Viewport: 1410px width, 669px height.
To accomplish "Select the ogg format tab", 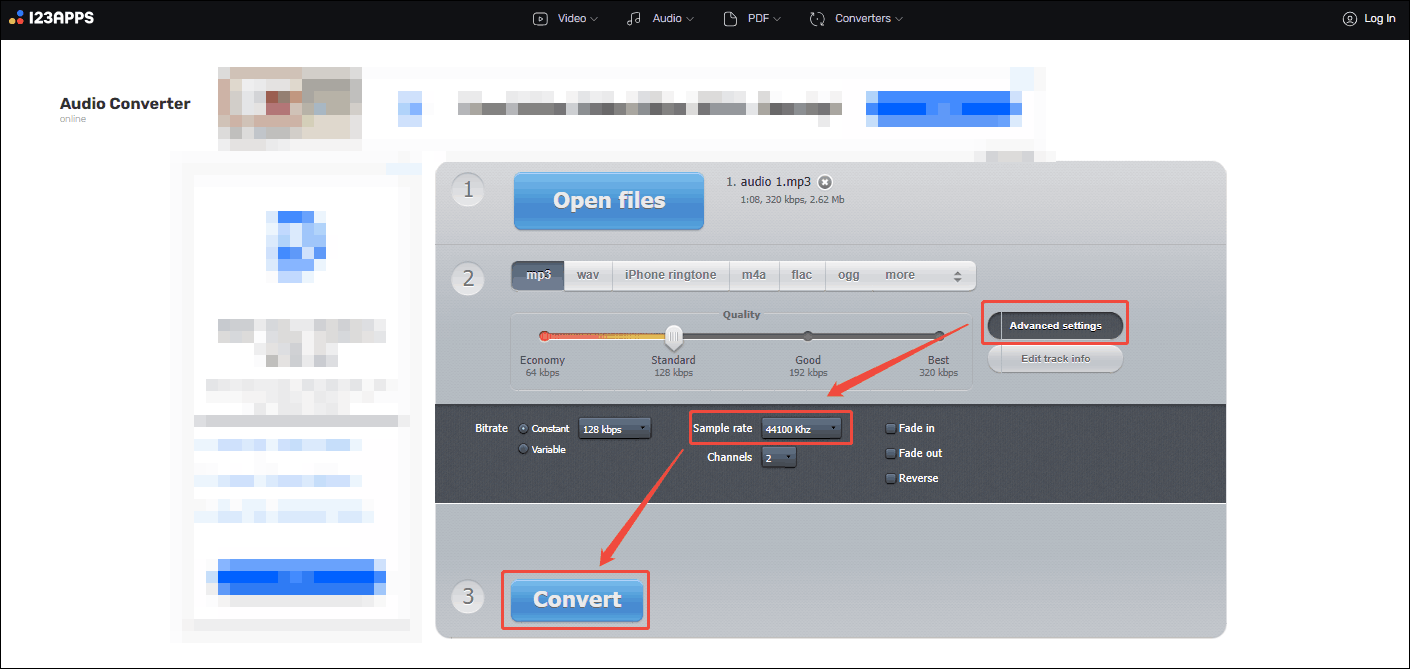I will coord(849,275).
